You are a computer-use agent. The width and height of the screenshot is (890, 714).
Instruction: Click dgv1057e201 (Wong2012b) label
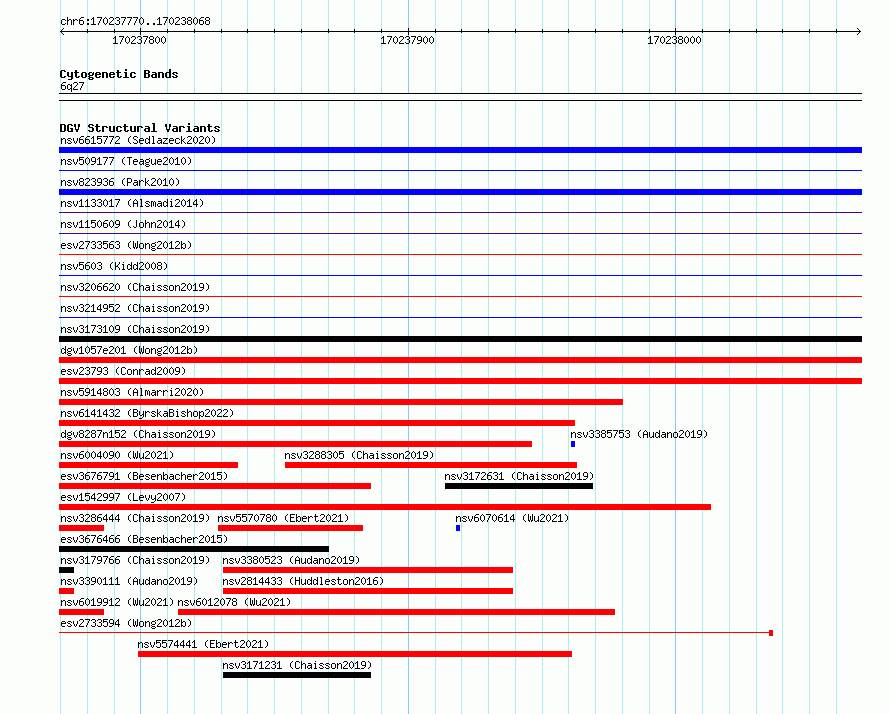pyautogui.click(x=129, y=350)
